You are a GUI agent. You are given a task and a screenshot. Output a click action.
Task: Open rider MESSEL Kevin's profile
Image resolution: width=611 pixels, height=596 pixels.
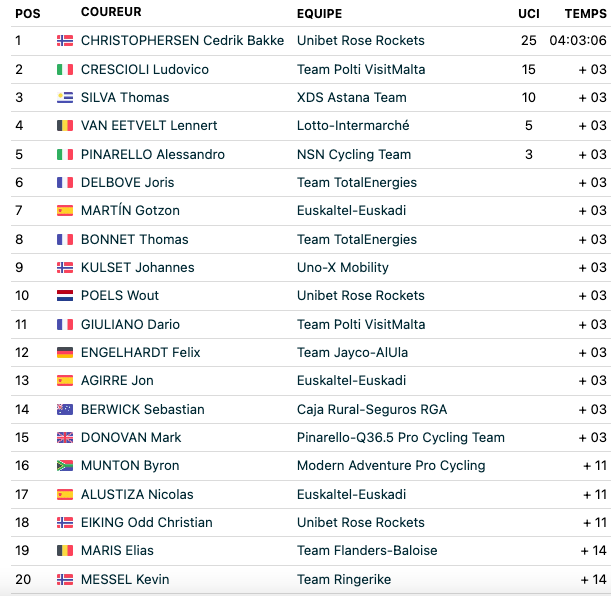125,579
